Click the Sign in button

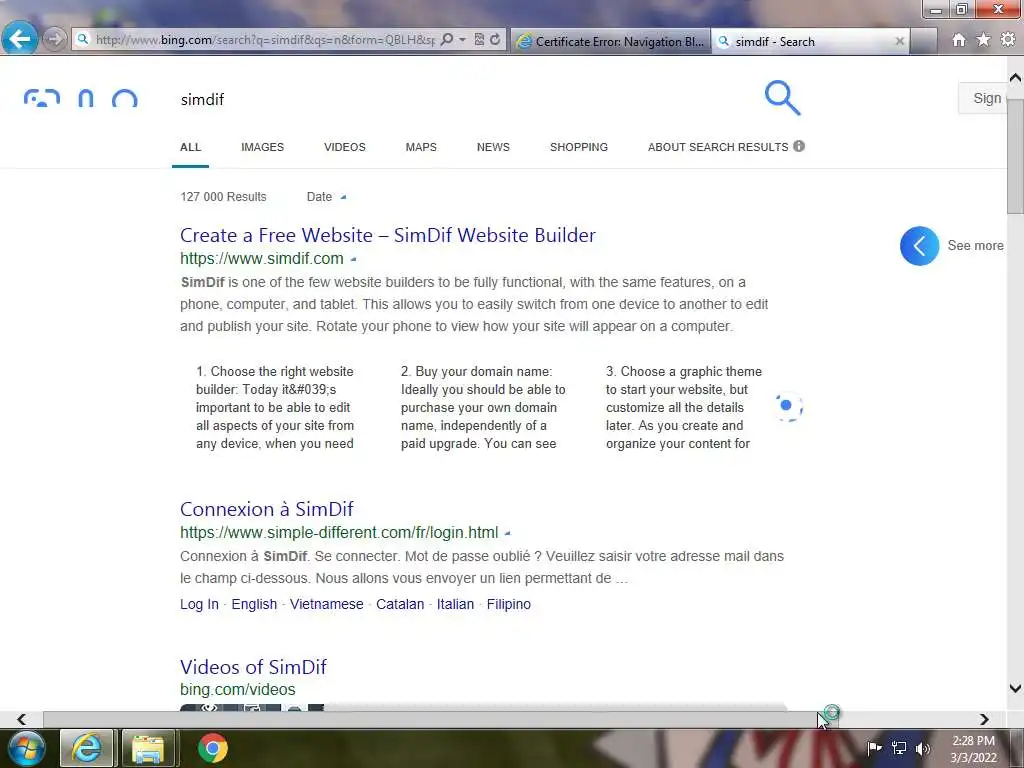point(984,98)
